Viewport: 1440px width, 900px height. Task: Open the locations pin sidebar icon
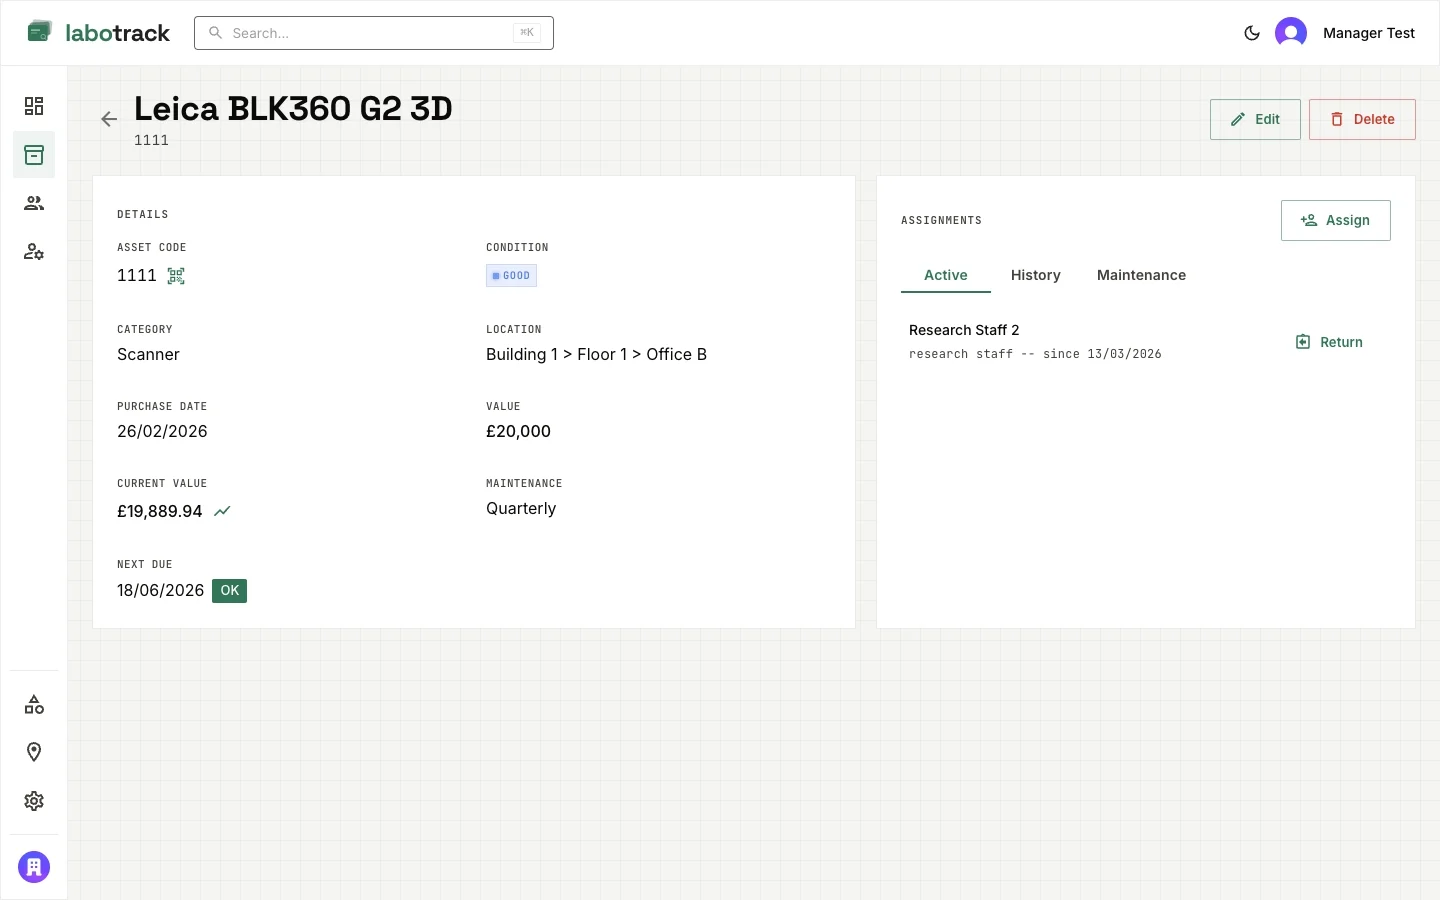pos(34,752)
